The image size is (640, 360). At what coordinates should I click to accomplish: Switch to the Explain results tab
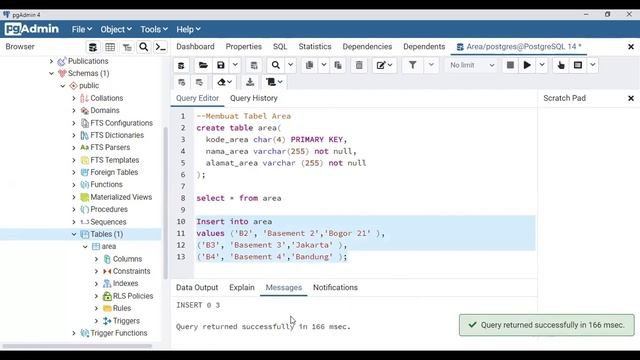pyautogui.click(x=242, y=287)
